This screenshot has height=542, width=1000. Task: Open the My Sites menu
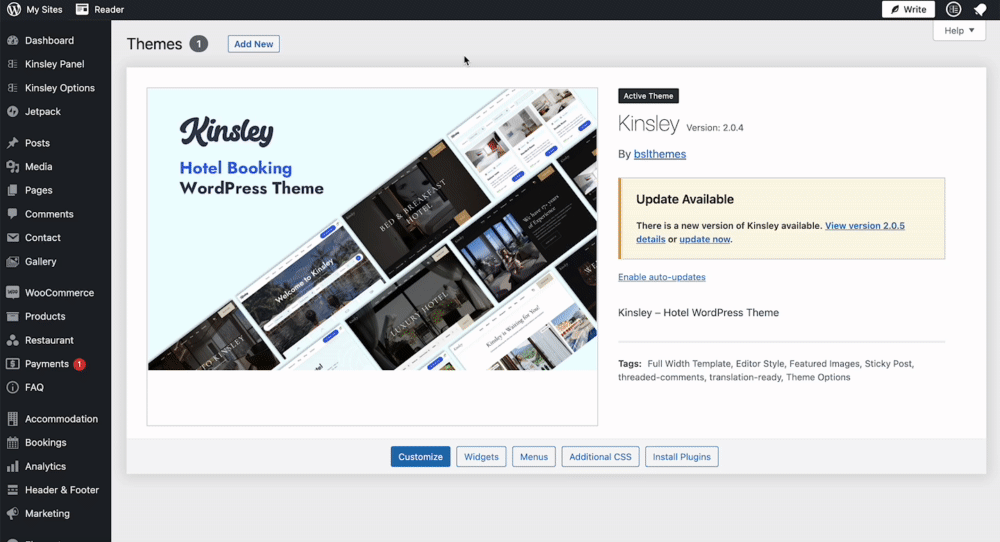coord(35,10)
